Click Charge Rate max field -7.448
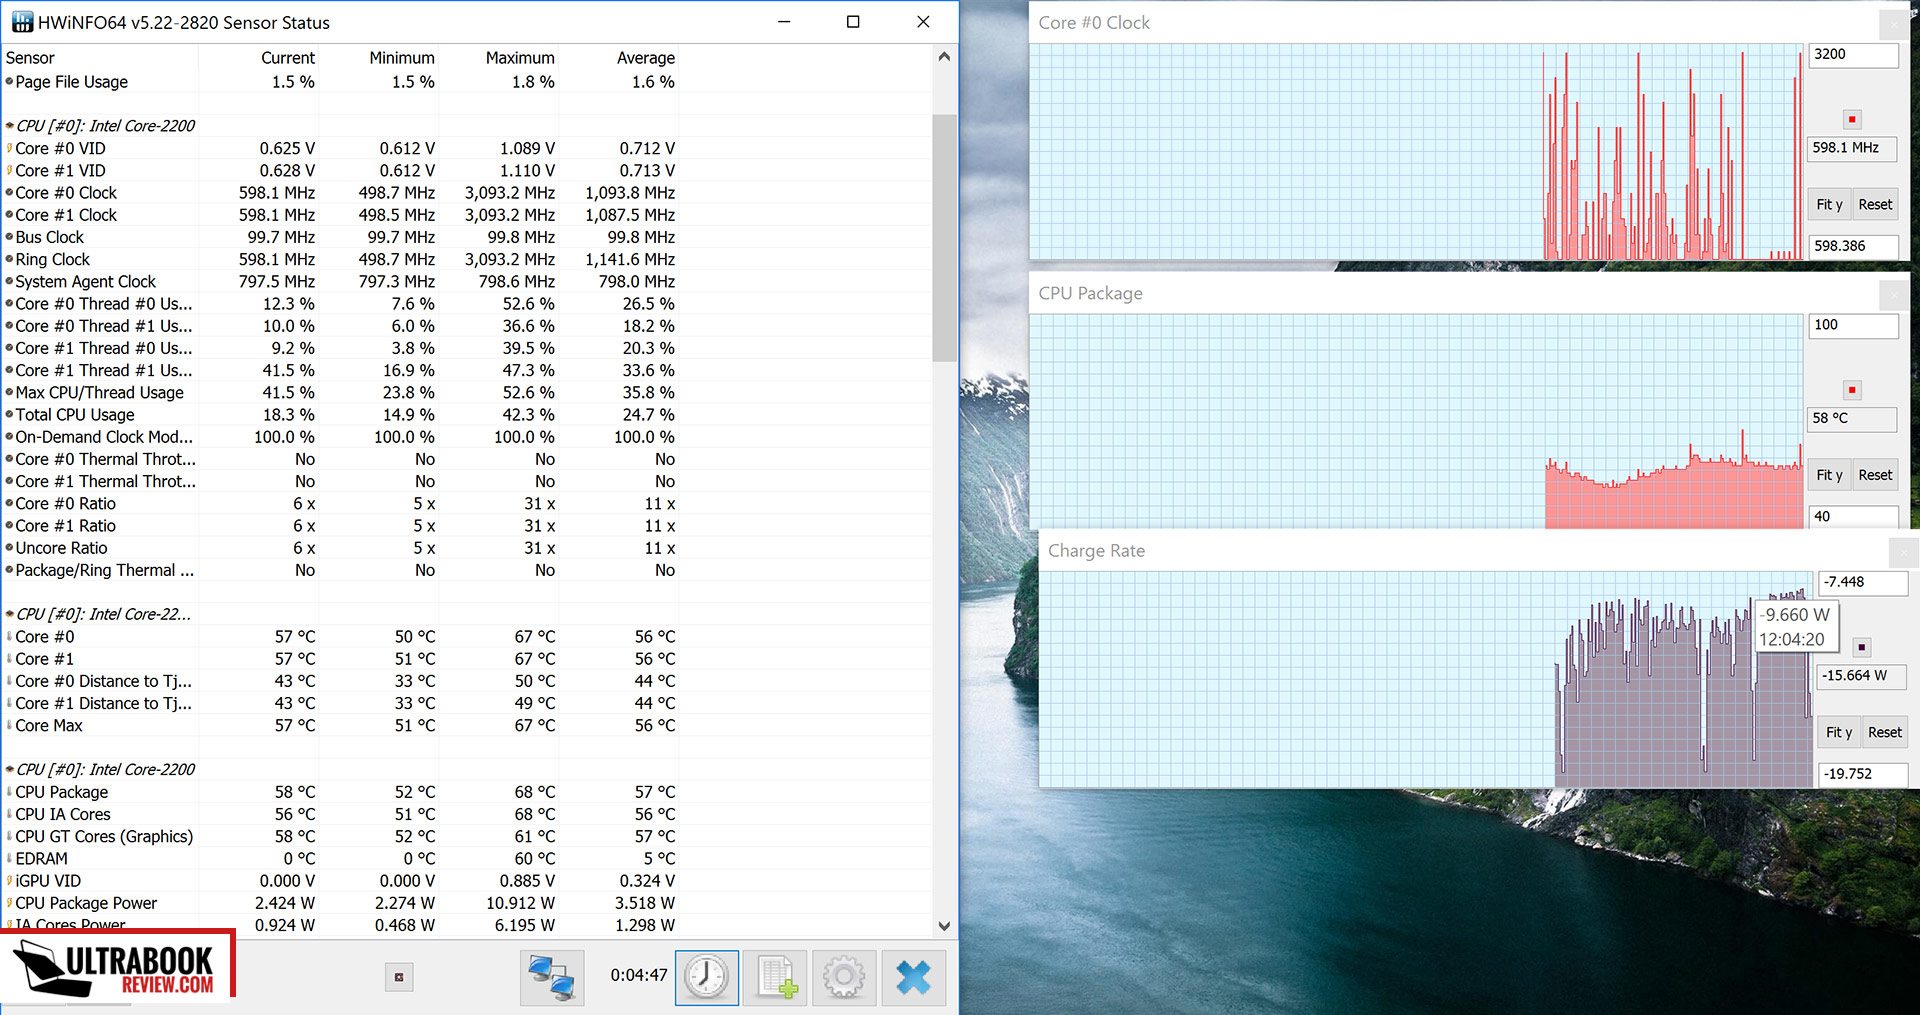The image size is (1920, 1015). [x=1862, y=582]
